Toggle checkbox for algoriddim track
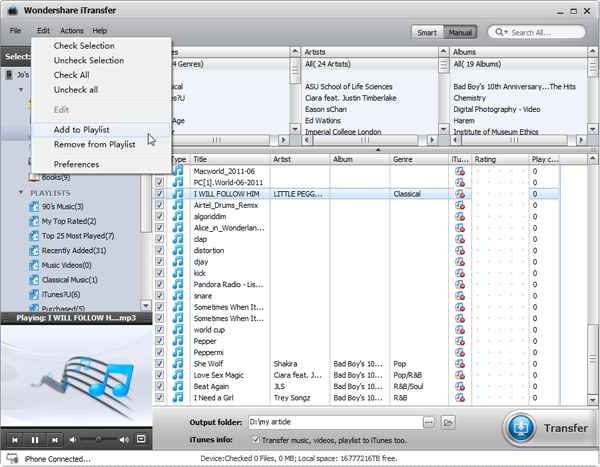The image size is (600, 467). pyautogui.click(x=160, y=217)
